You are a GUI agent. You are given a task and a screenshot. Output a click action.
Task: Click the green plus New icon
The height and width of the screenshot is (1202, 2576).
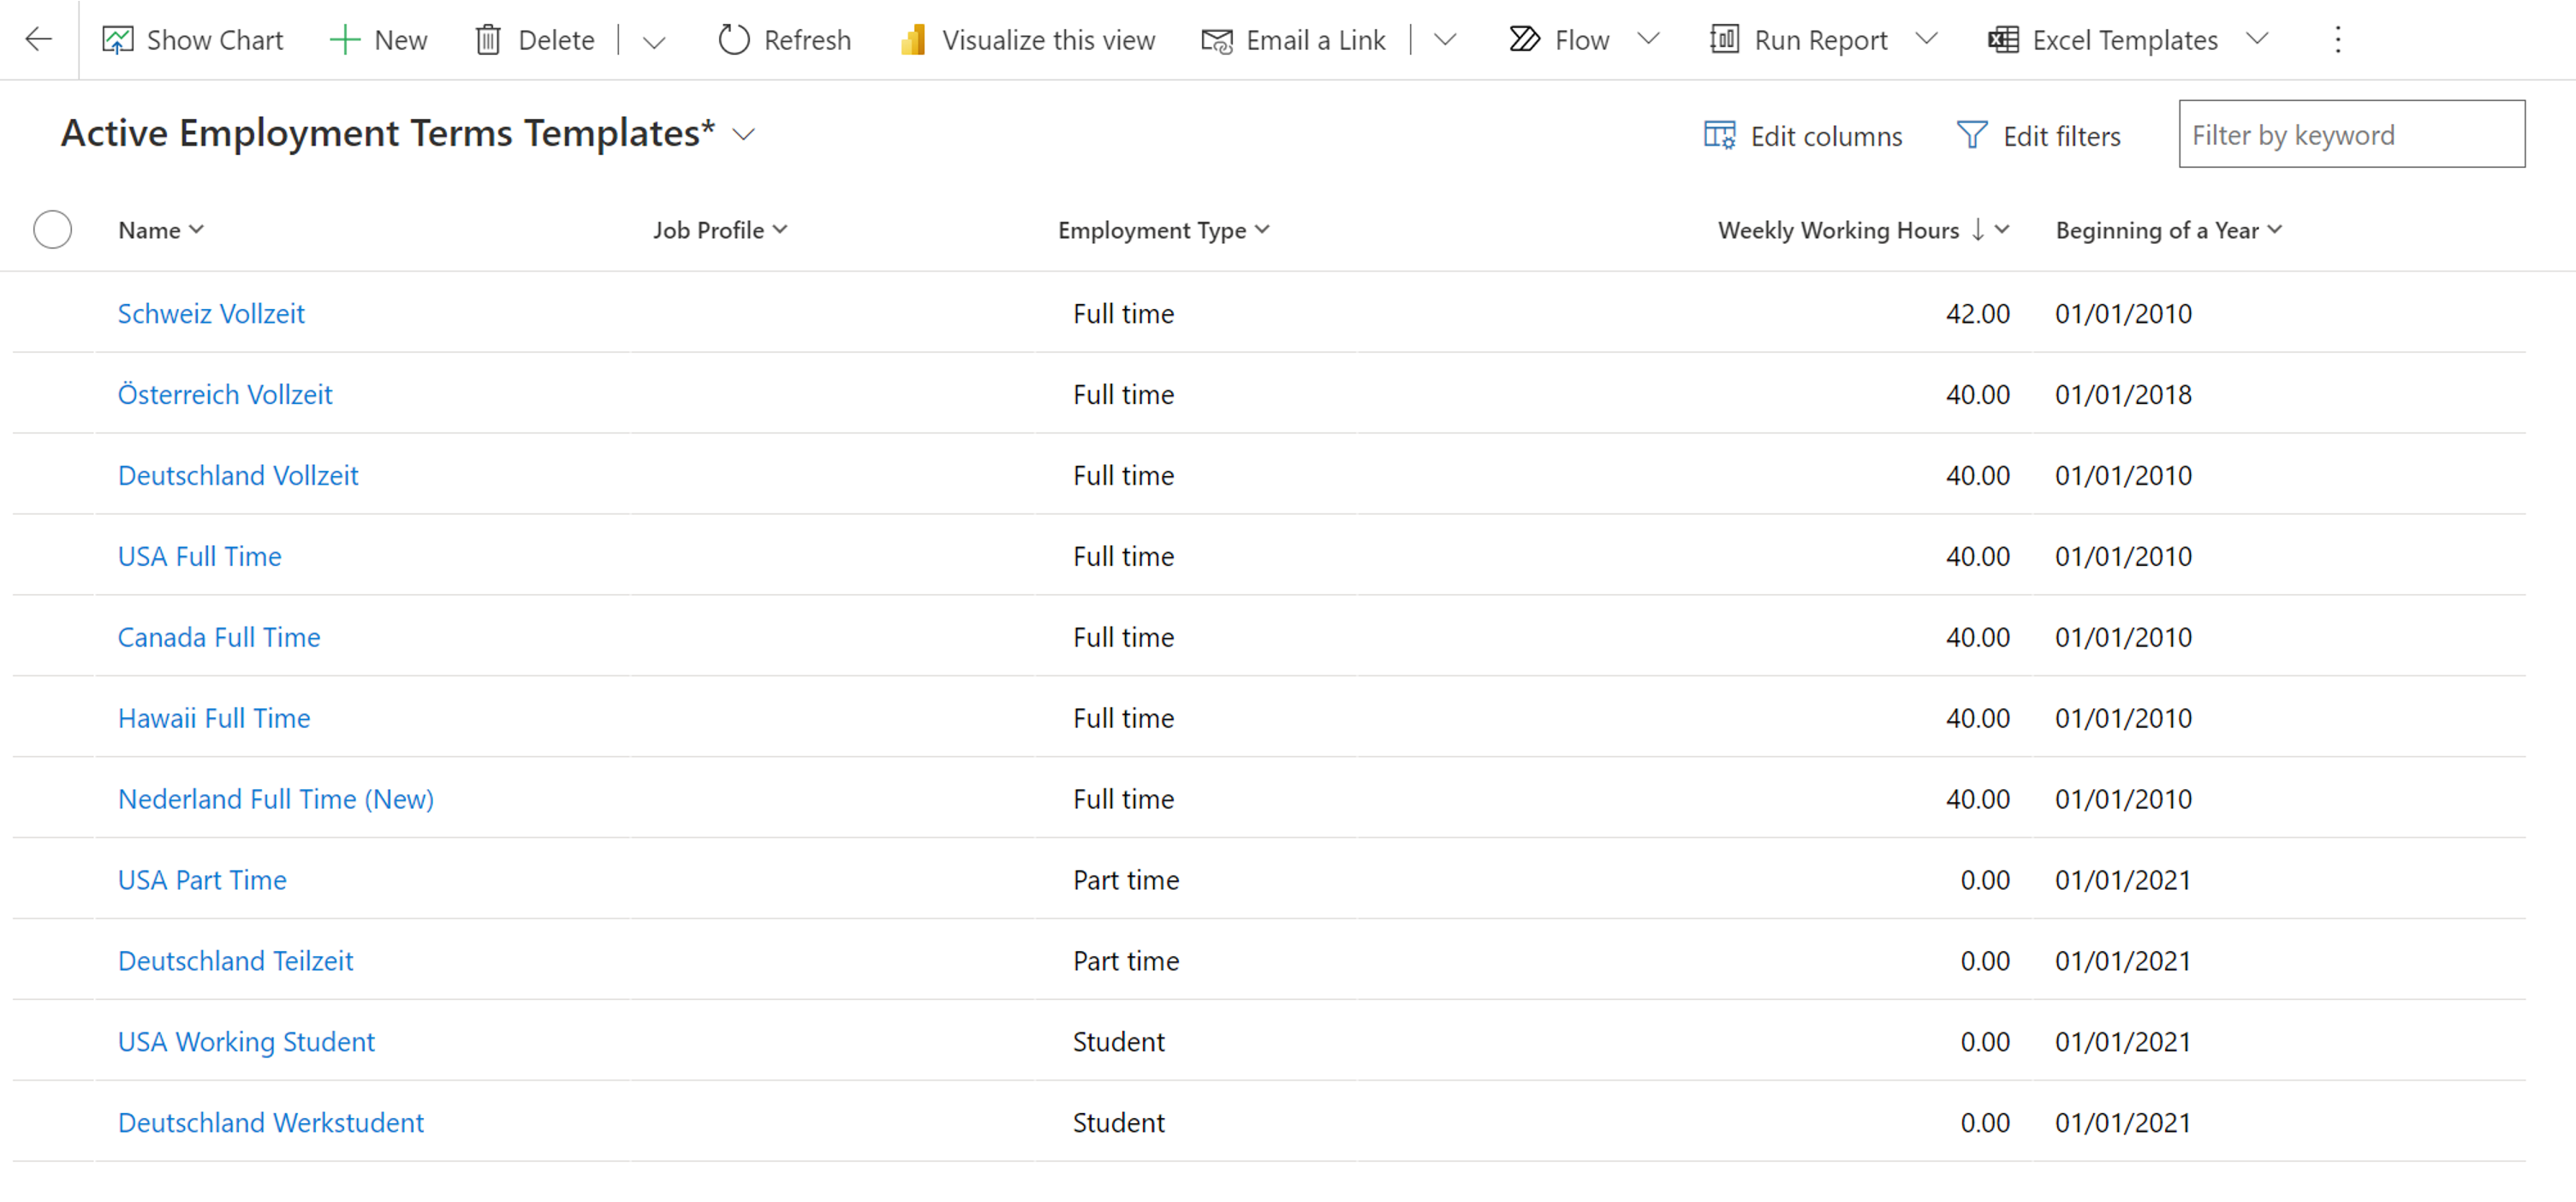click(x=344, y=40)
